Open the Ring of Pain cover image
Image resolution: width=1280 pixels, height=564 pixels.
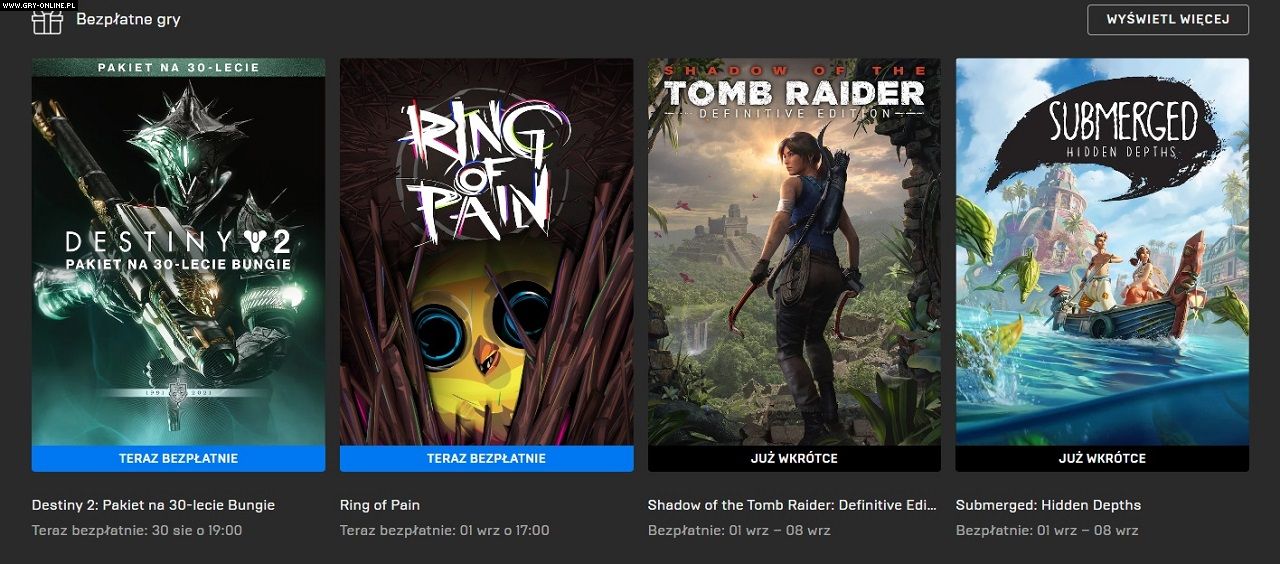486,251
